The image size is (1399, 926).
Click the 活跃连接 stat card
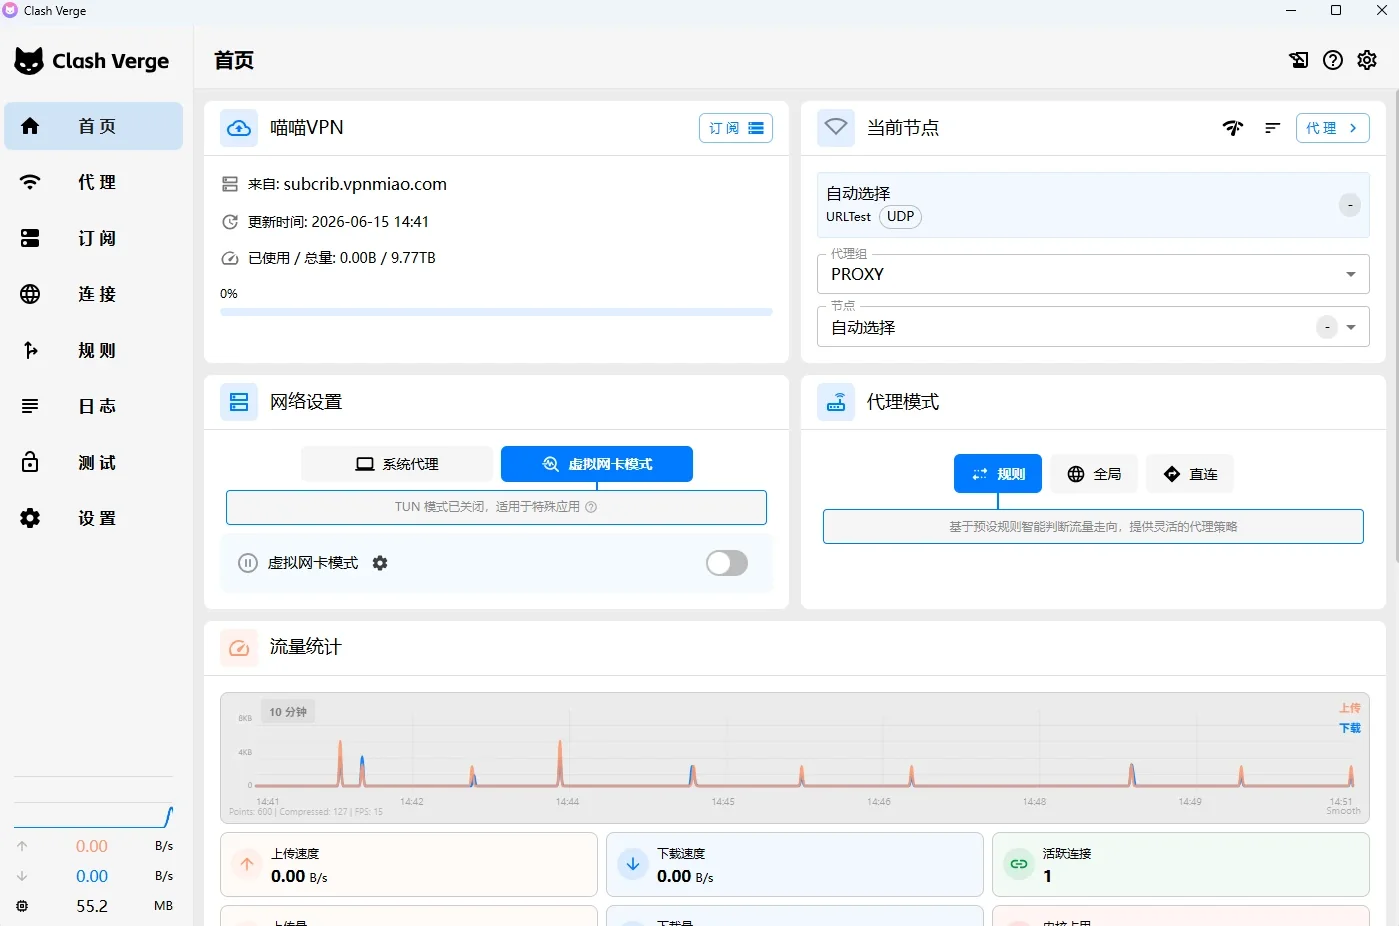coord(1181,865)
